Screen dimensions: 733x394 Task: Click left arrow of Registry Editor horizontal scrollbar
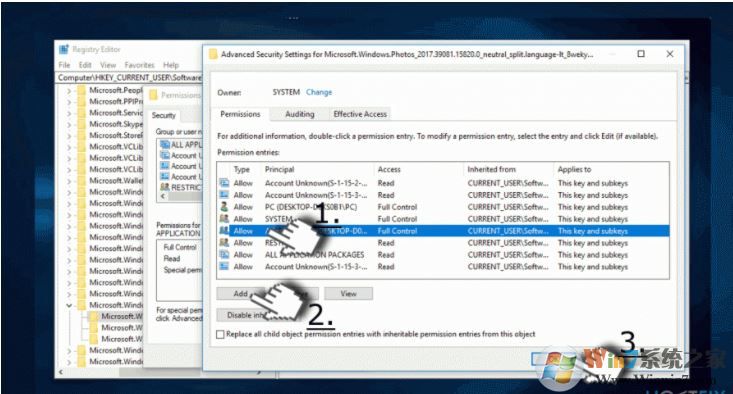click(61, 373)
